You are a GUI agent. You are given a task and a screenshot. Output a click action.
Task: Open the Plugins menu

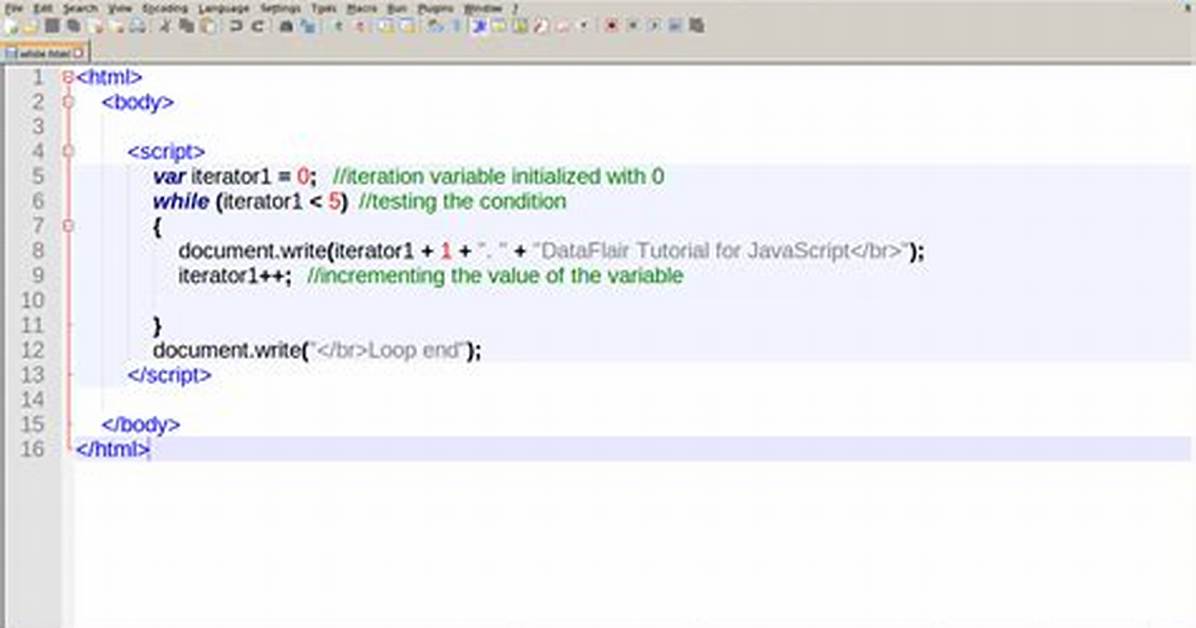point(436,8)
